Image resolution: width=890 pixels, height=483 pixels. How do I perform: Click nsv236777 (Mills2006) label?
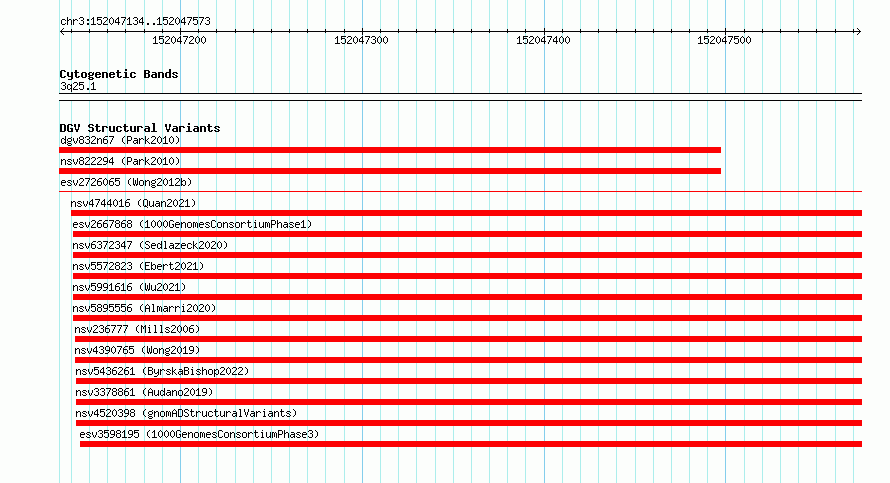pyautogui.click(x=137, y=329)
